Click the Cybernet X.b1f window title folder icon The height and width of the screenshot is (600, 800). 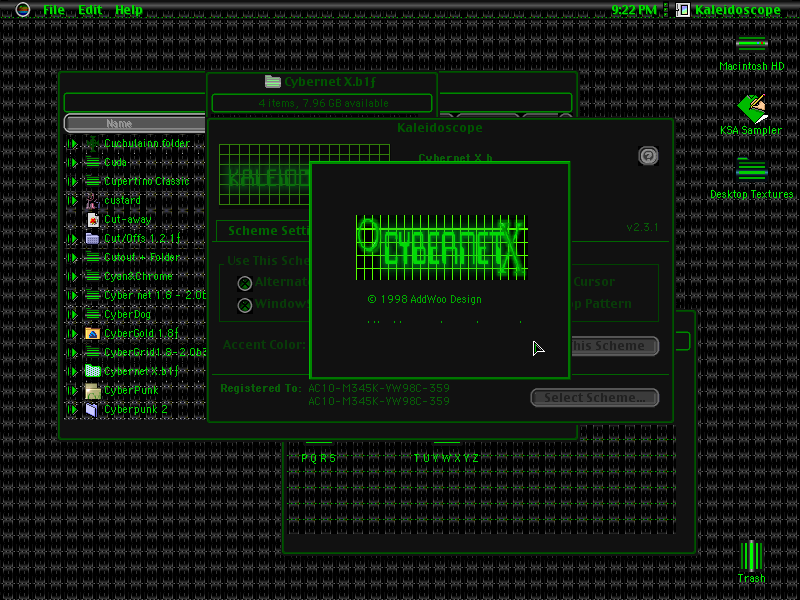point(273,81)
